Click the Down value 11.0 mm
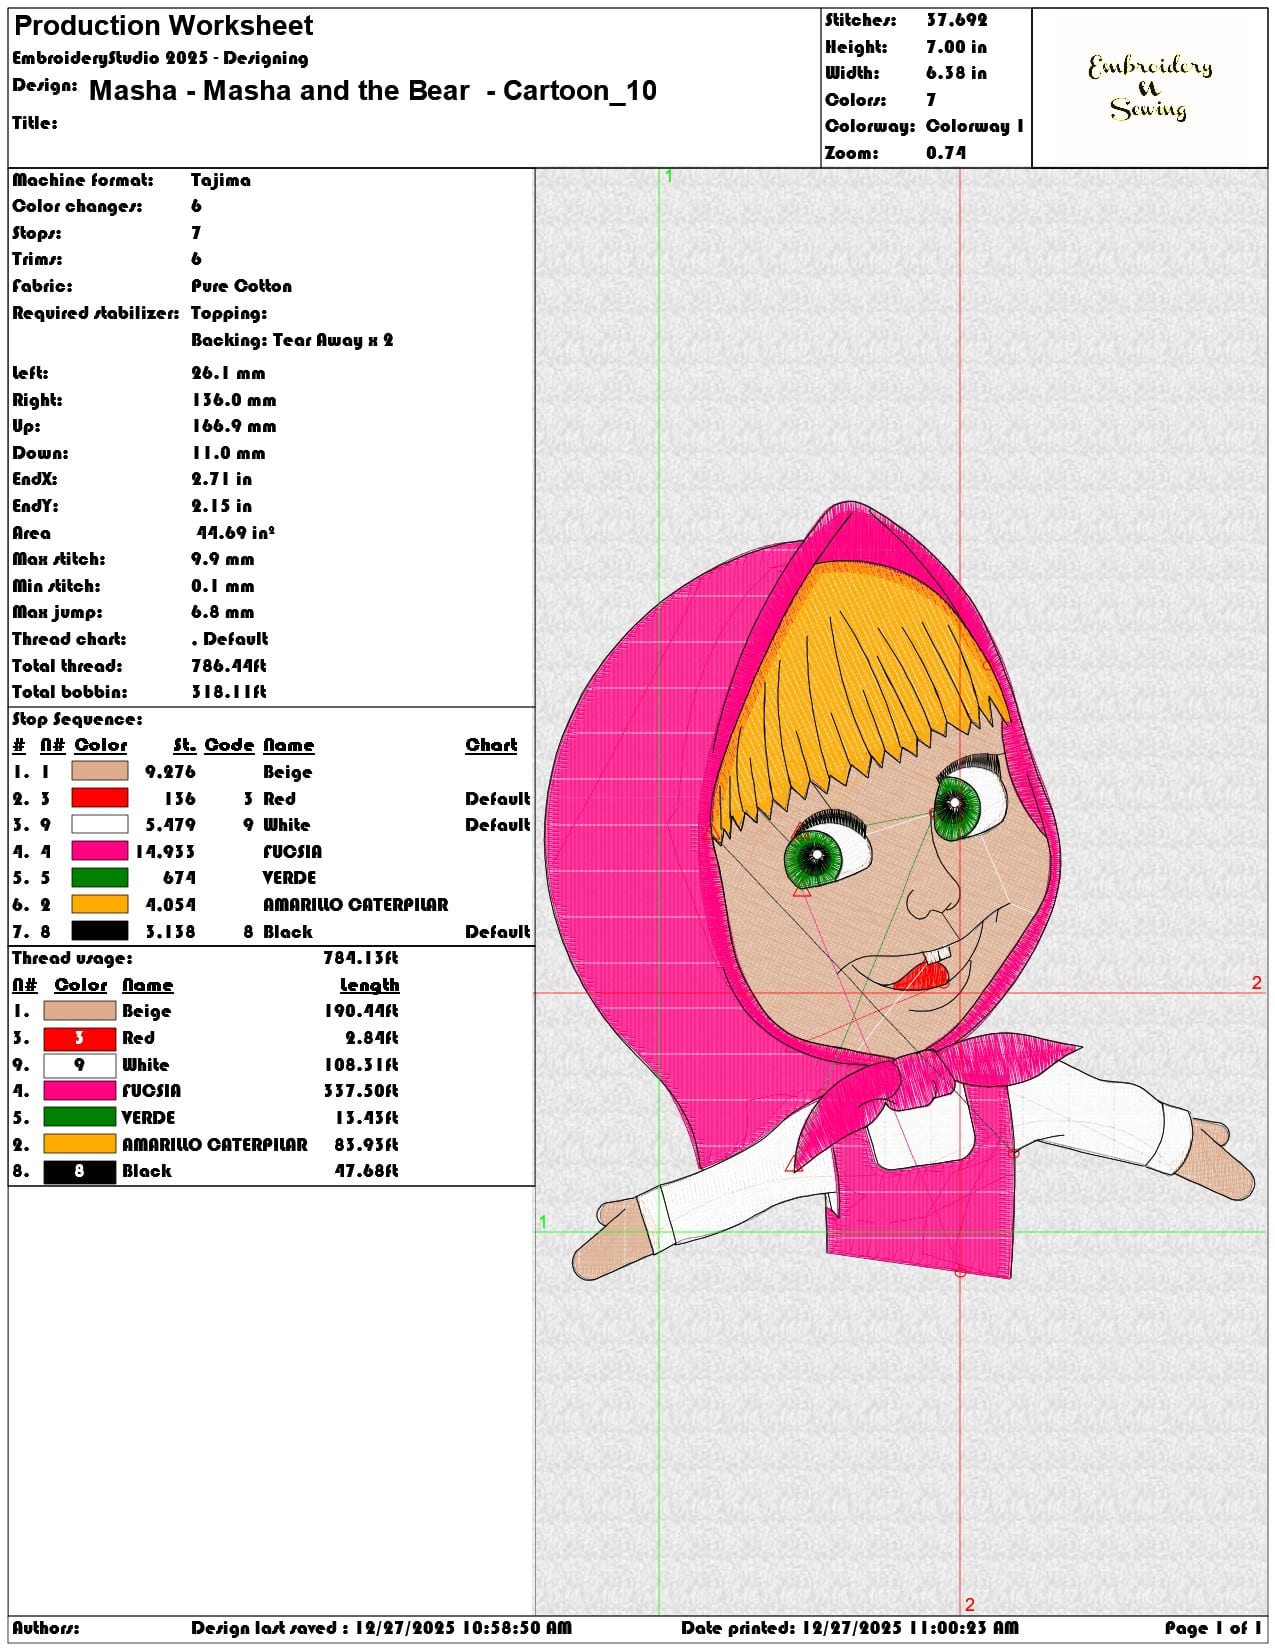This screenshot has width=1275, height=1650. pos(228,453)
